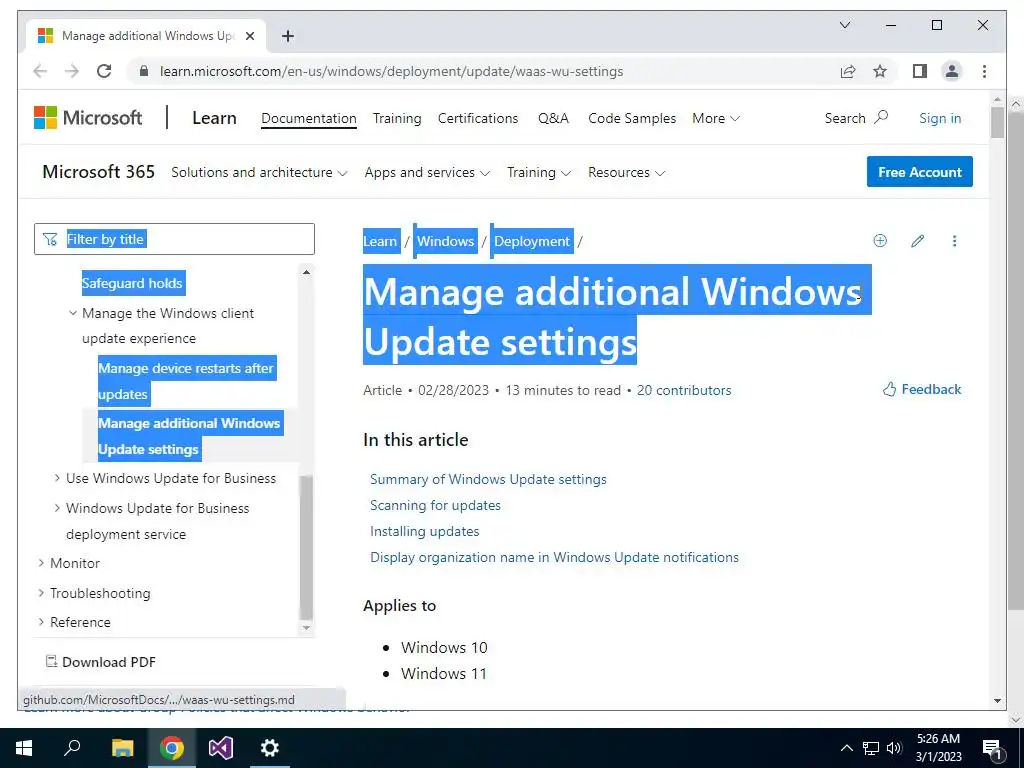
Task: Click the 20 contributors link
Action: coord(684,390)
